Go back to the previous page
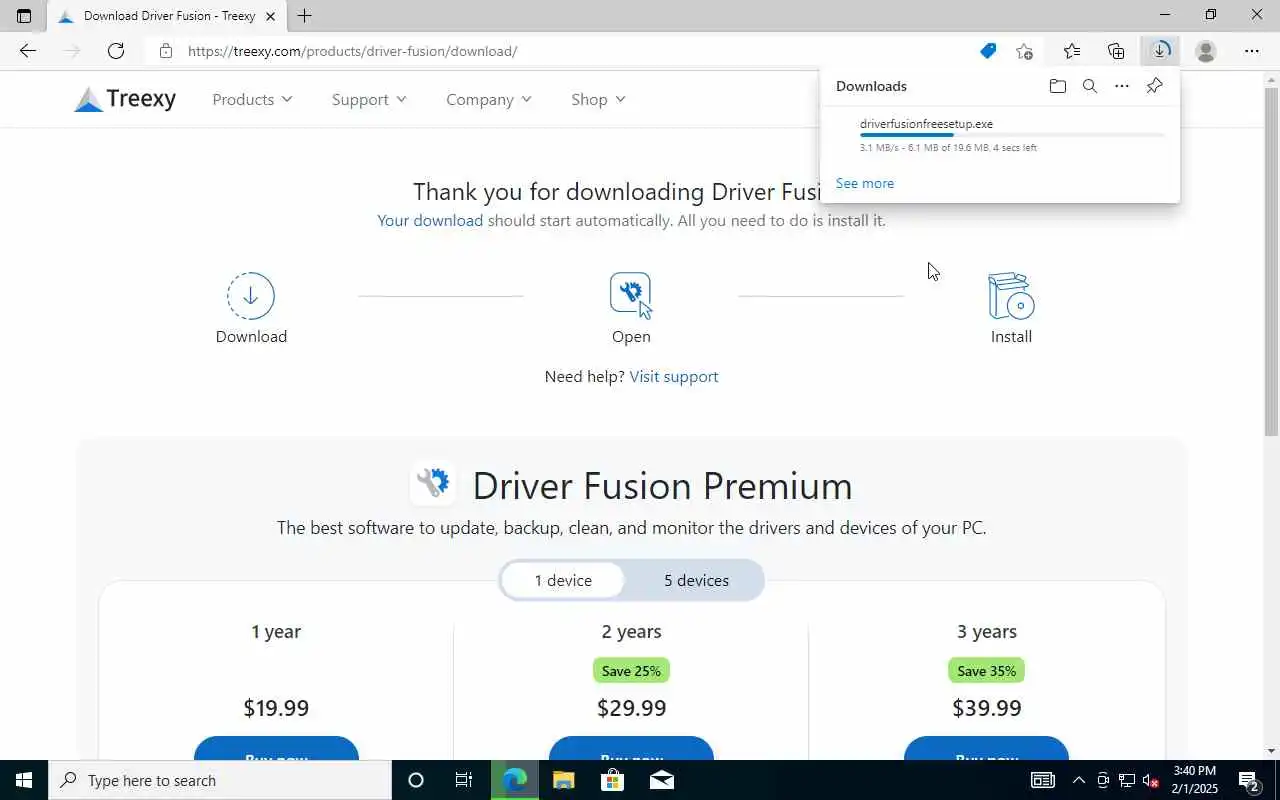 point(28,51)
